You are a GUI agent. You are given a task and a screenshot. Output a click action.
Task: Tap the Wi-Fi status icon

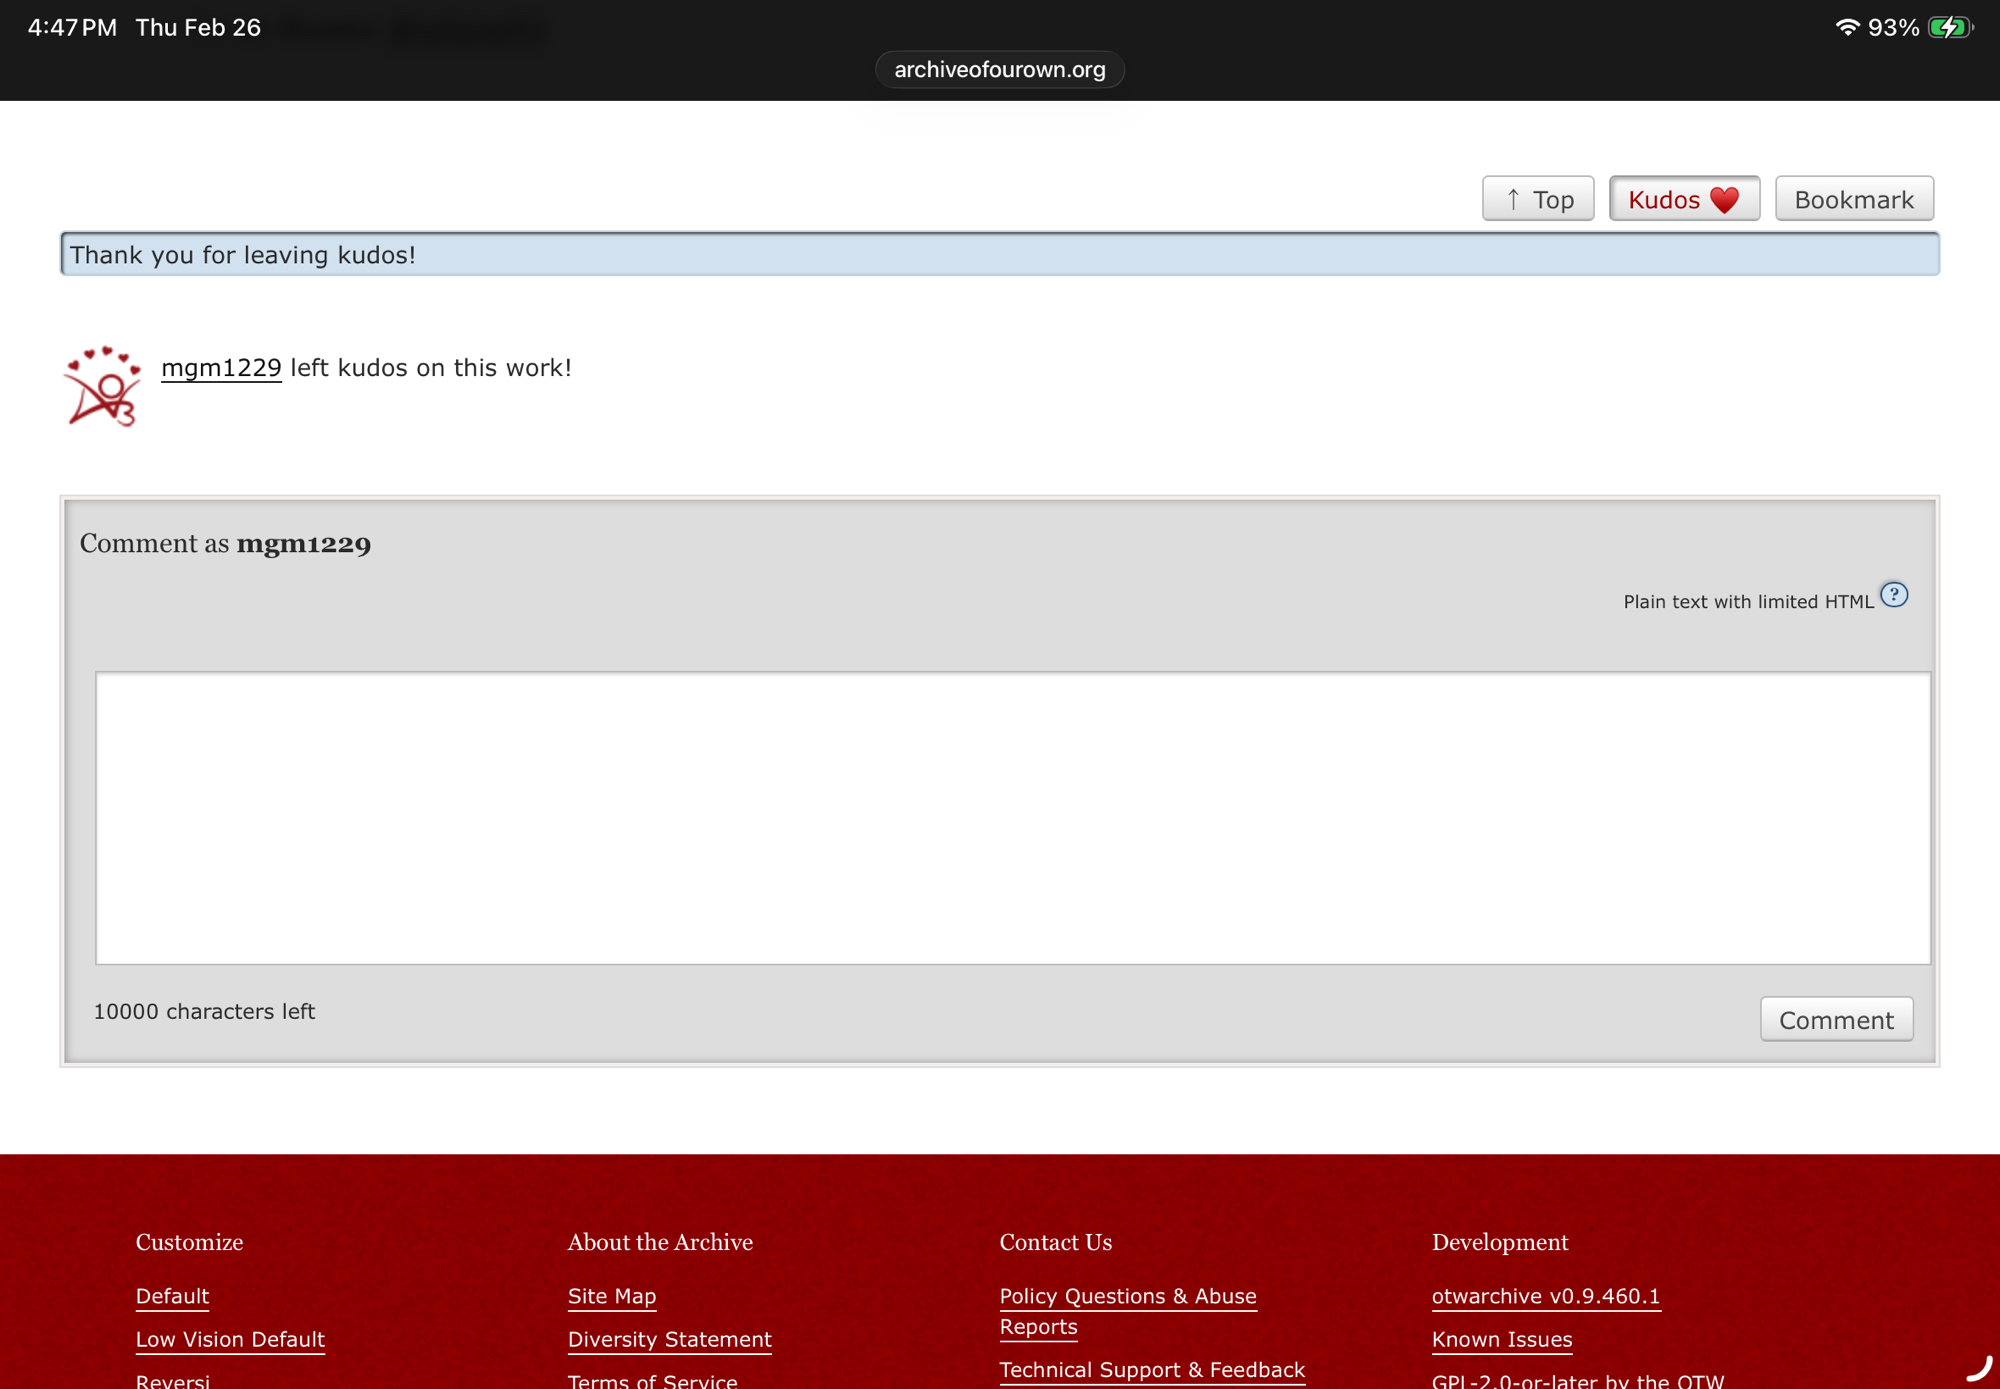coord(1846,27)
